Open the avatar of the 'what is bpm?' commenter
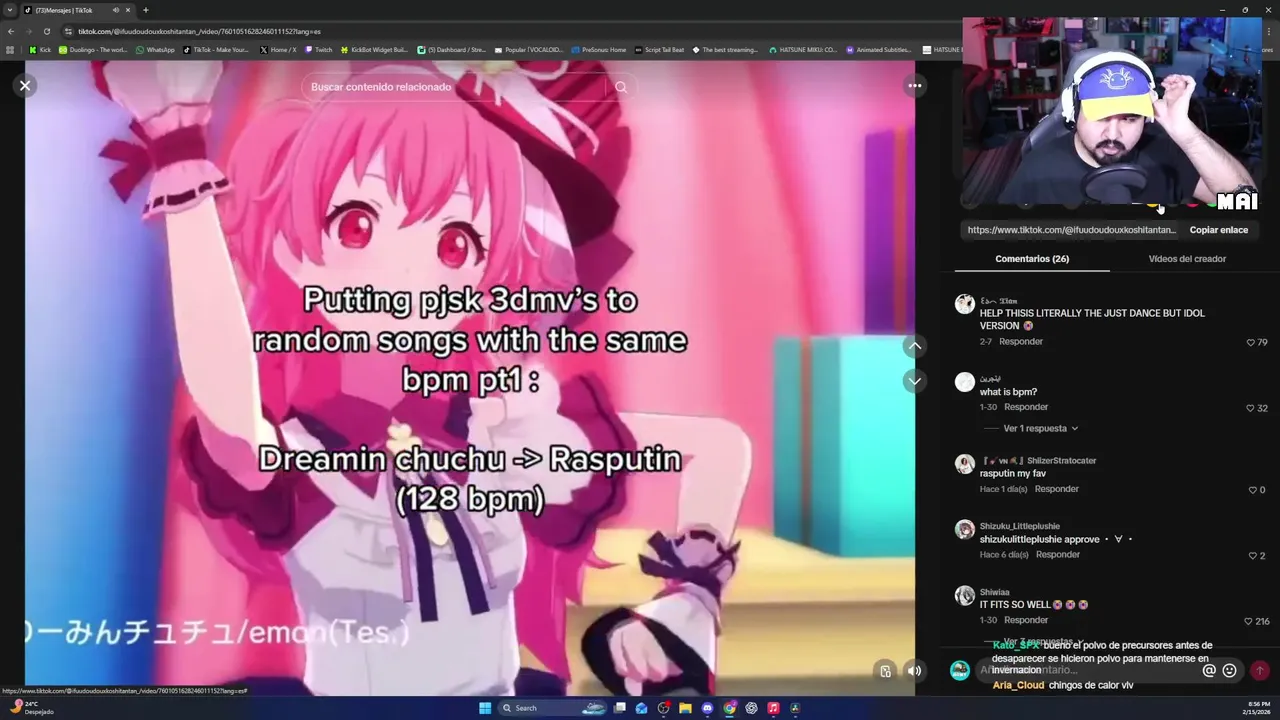1280x720 pixels. pos(964,382)
